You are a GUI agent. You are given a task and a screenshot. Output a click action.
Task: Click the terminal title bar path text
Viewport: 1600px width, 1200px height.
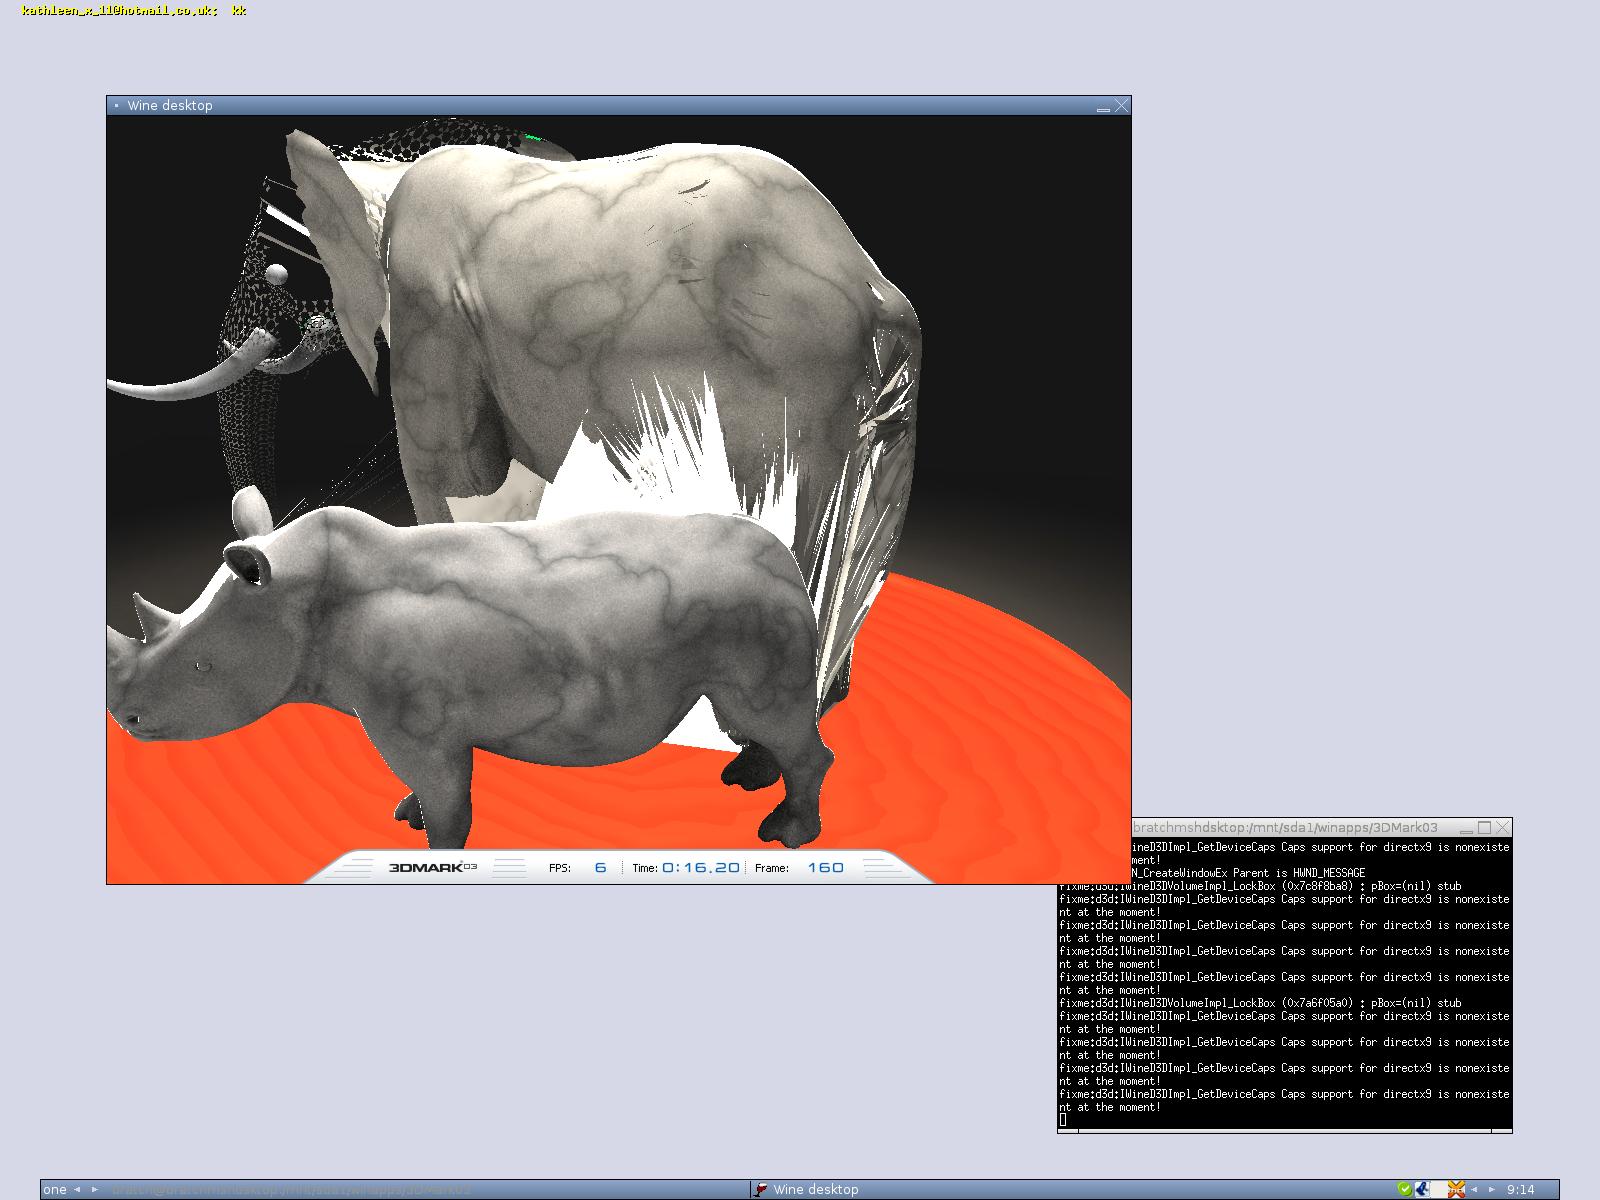[1285, 827]
